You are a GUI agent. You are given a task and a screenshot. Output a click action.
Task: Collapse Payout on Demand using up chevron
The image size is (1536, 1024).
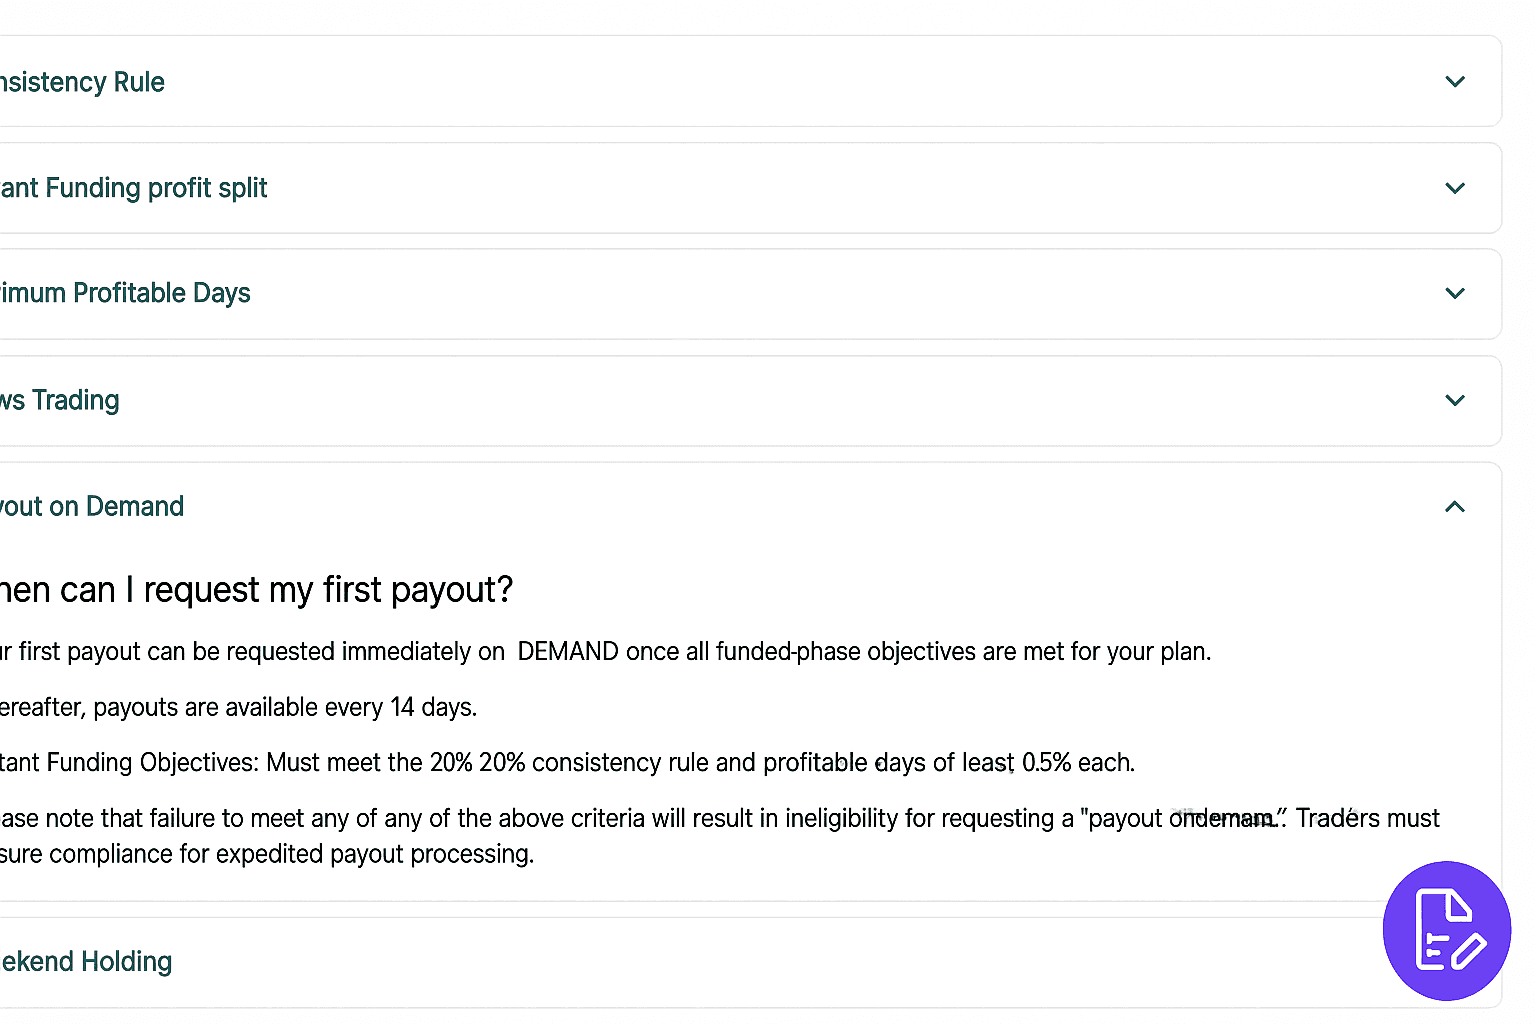click(x=1455, y=507)
